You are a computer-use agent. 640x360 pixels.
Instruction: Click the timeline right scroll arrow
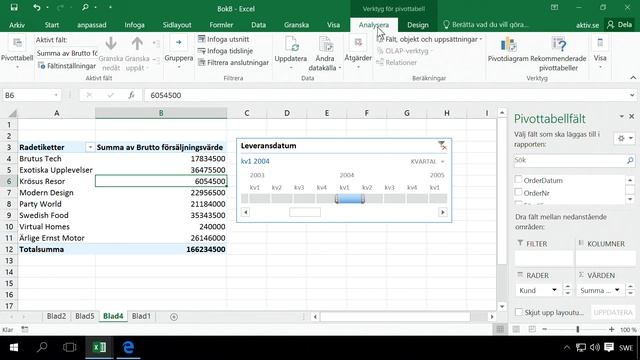(x=442, y=212)
